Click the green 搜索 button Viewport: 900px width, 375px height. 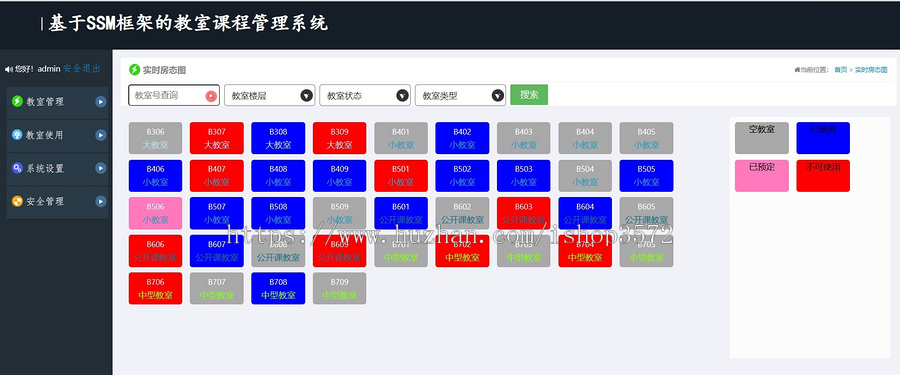point(529,95)
